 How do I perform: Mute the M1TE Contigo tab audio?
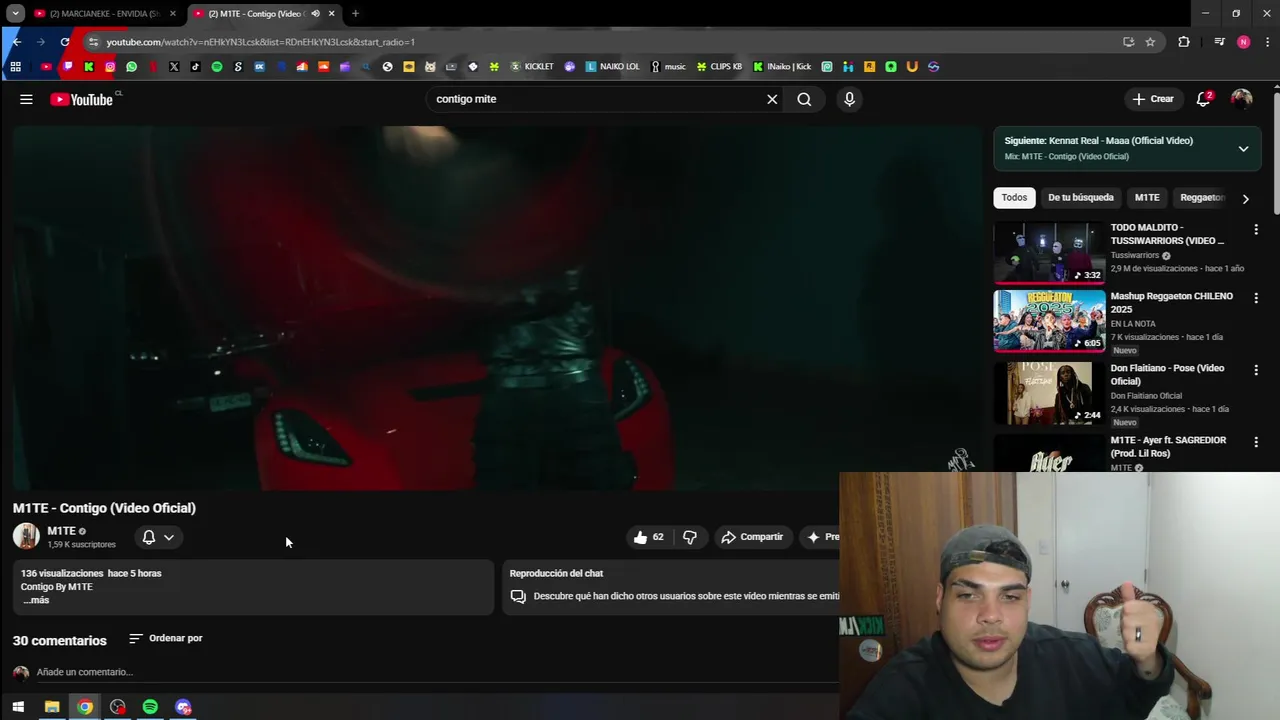(x=315, y=14)
